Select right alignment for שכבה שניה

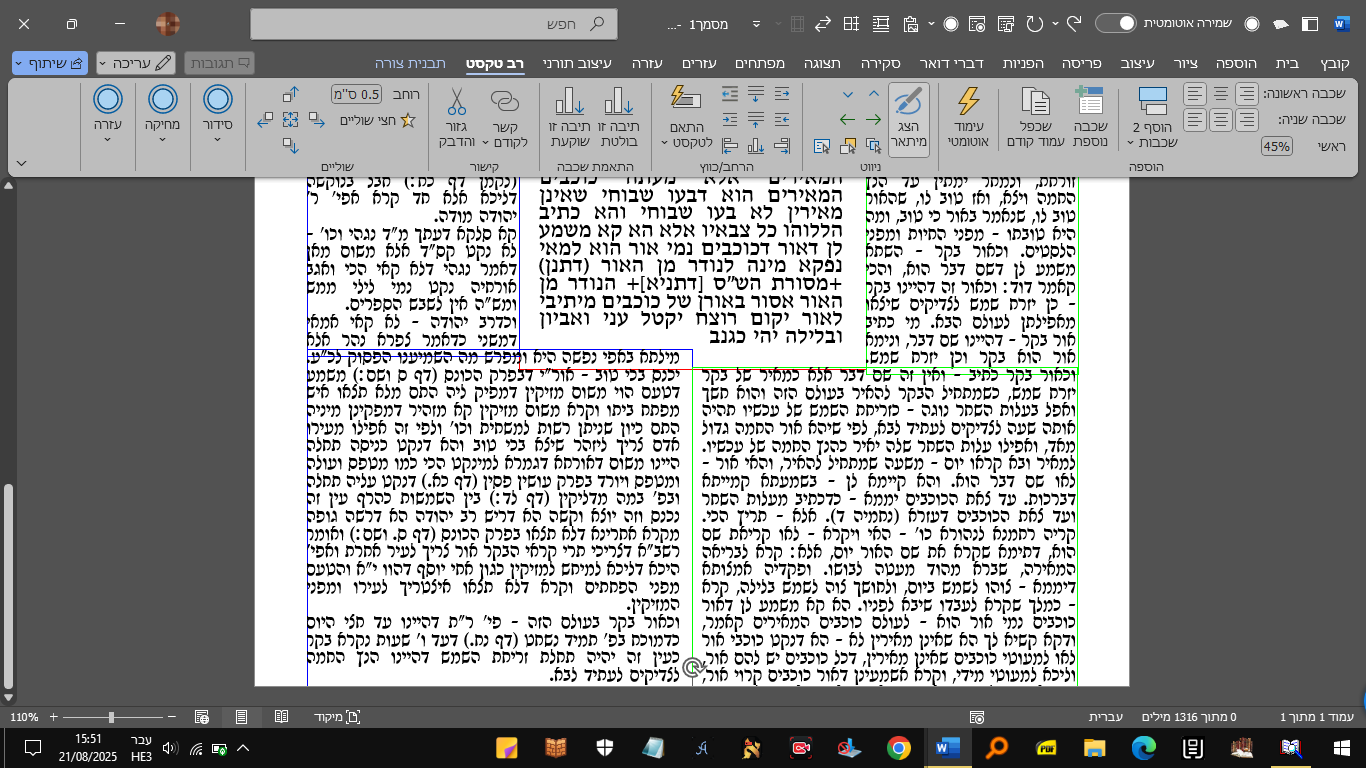tap(1247, 120)
